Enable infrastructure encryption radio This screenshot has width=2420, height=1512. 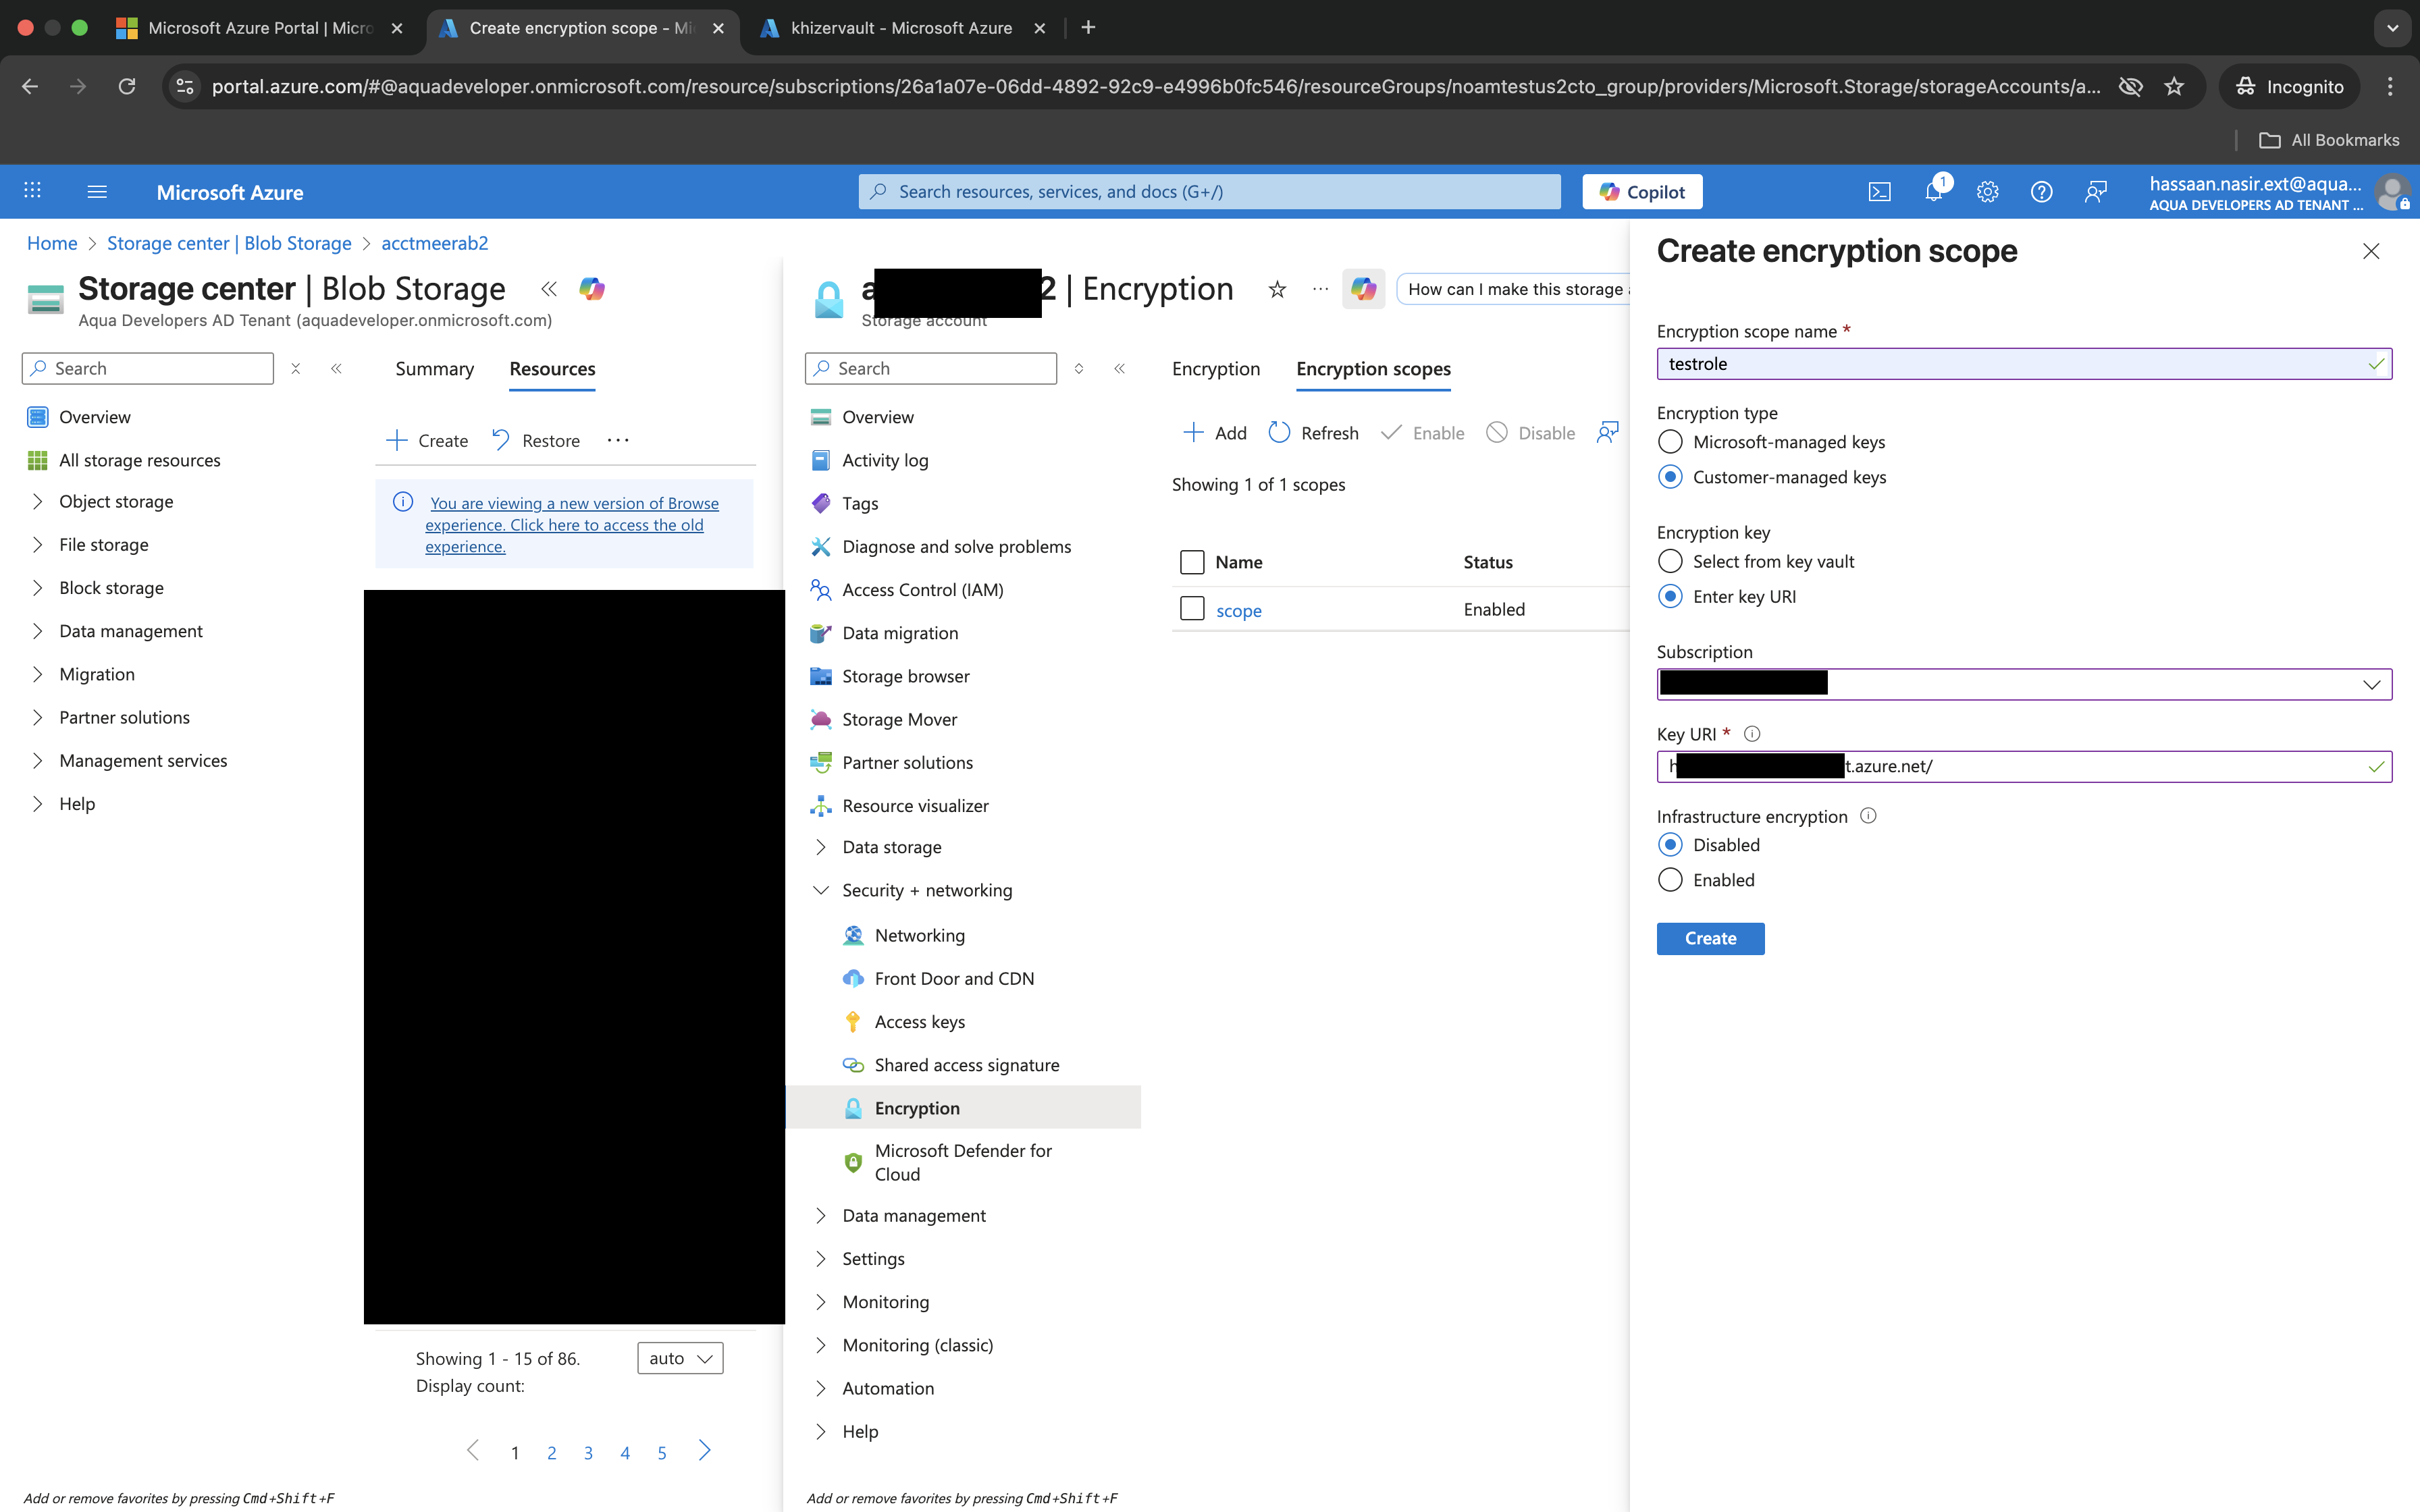[1670, 880]
